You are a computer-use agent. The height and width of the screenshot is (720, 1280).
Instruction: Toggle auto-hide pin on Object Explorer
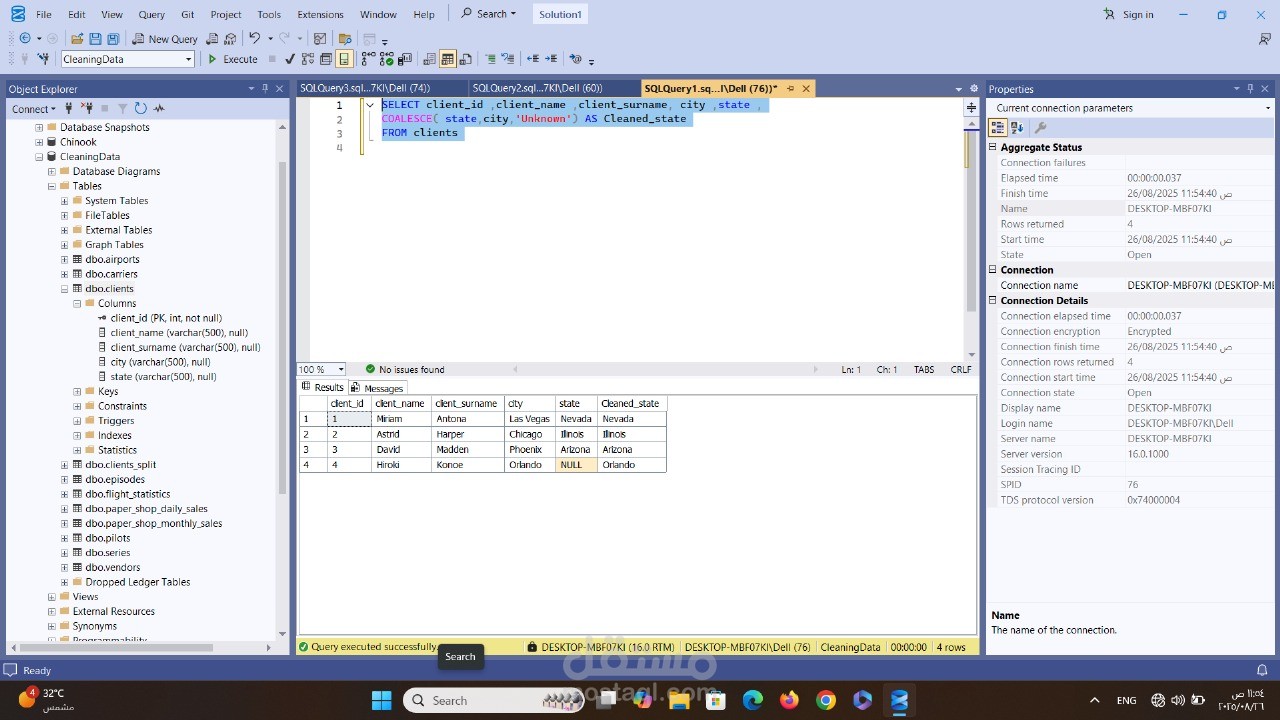(265, 88)
